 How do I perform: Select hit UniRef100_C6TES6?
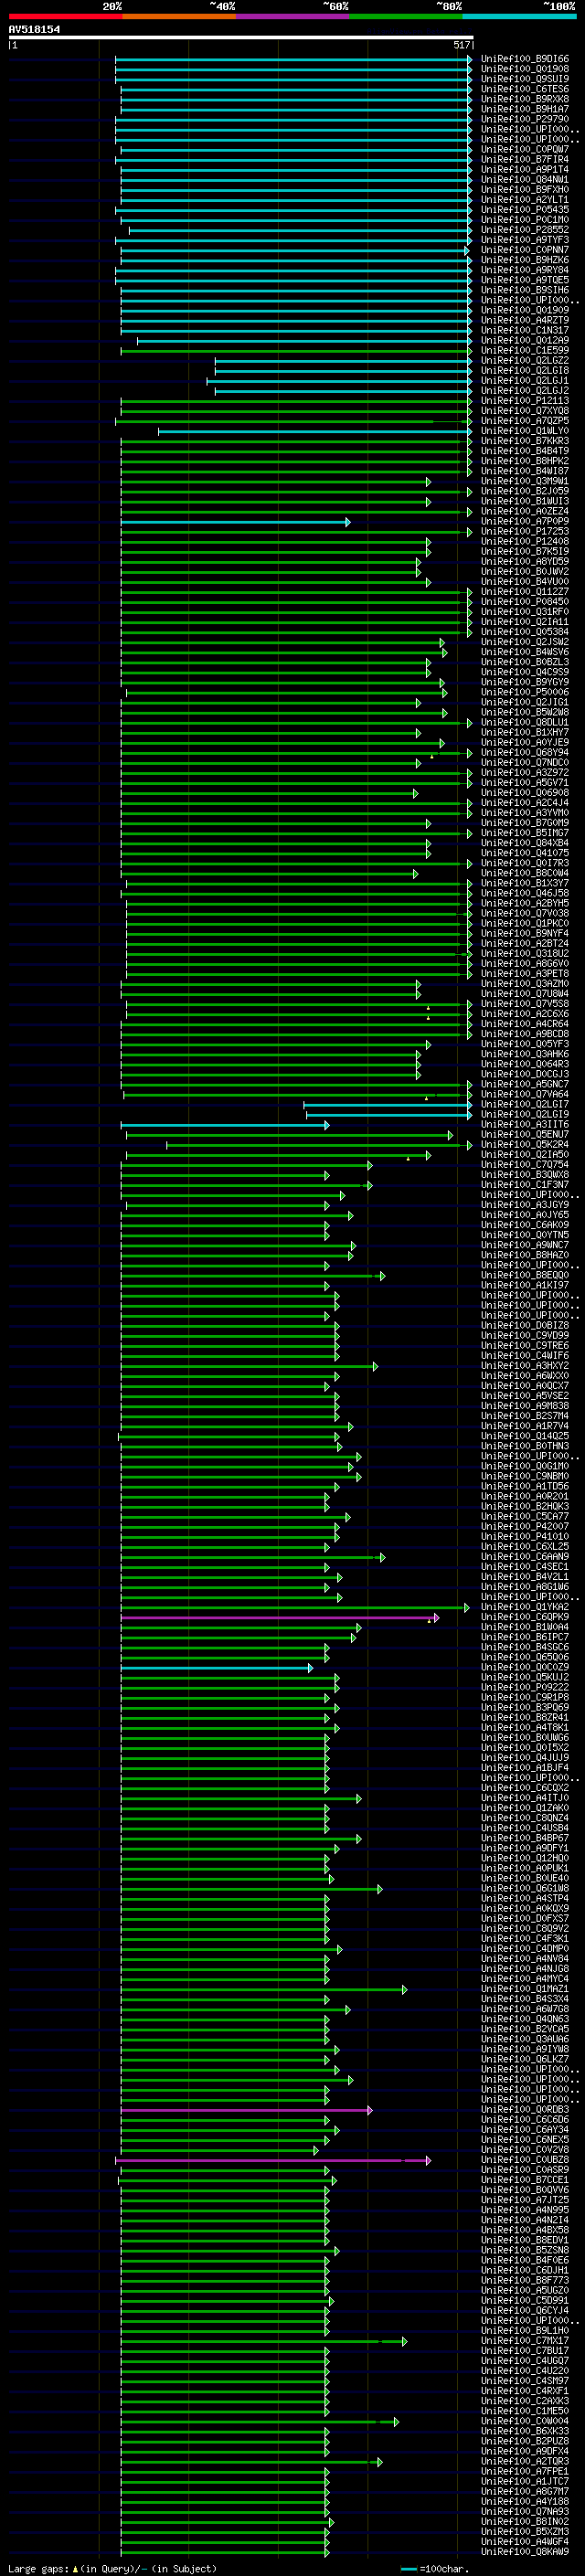525,90
